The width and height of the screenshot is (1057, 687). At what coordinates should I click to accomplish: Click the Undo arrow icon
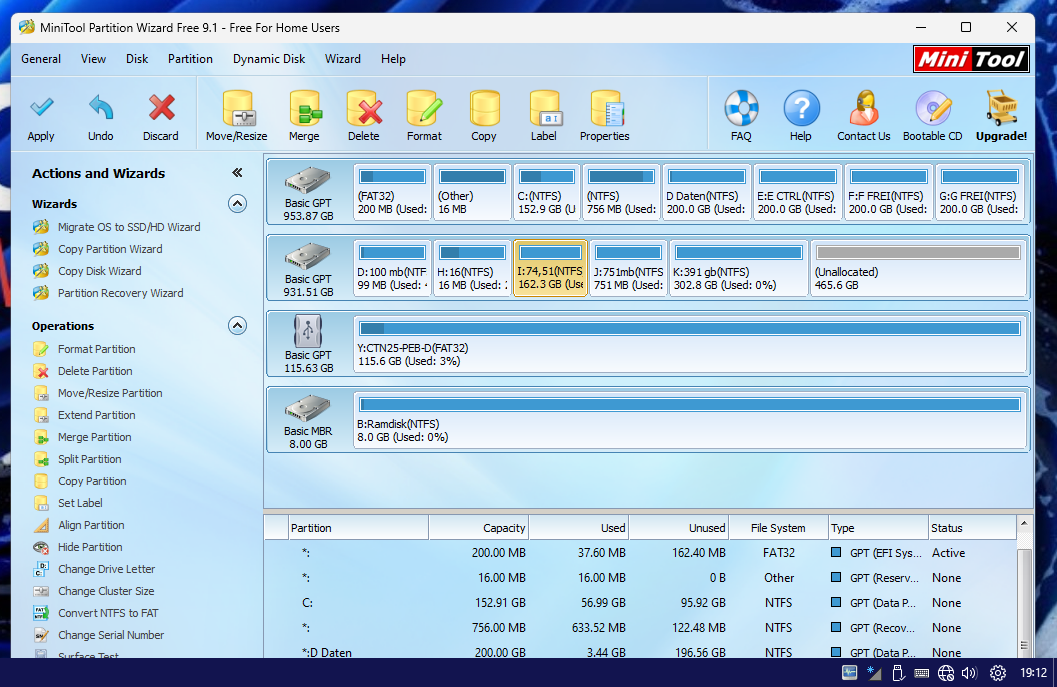(x=100, y=108)
